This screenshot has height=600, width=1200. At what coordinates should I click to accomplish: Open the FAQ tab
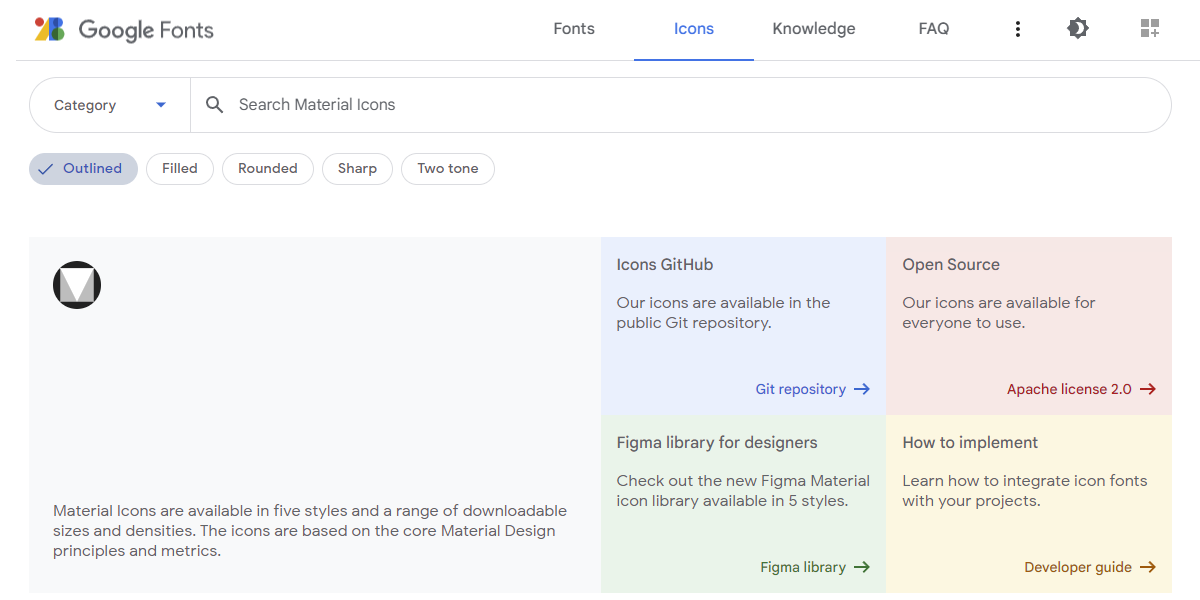pyautogui.click(x=934, y=29)
